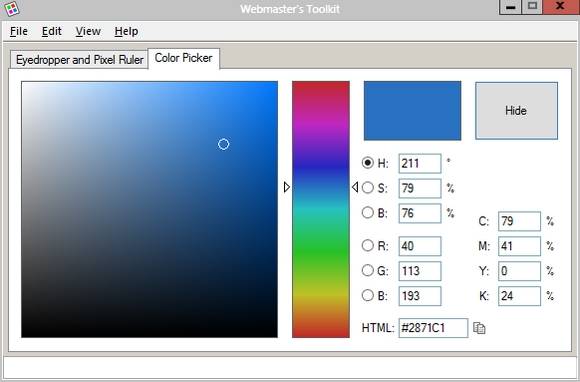
Task: Click the blue current color preview swatch
Action: 412,111
